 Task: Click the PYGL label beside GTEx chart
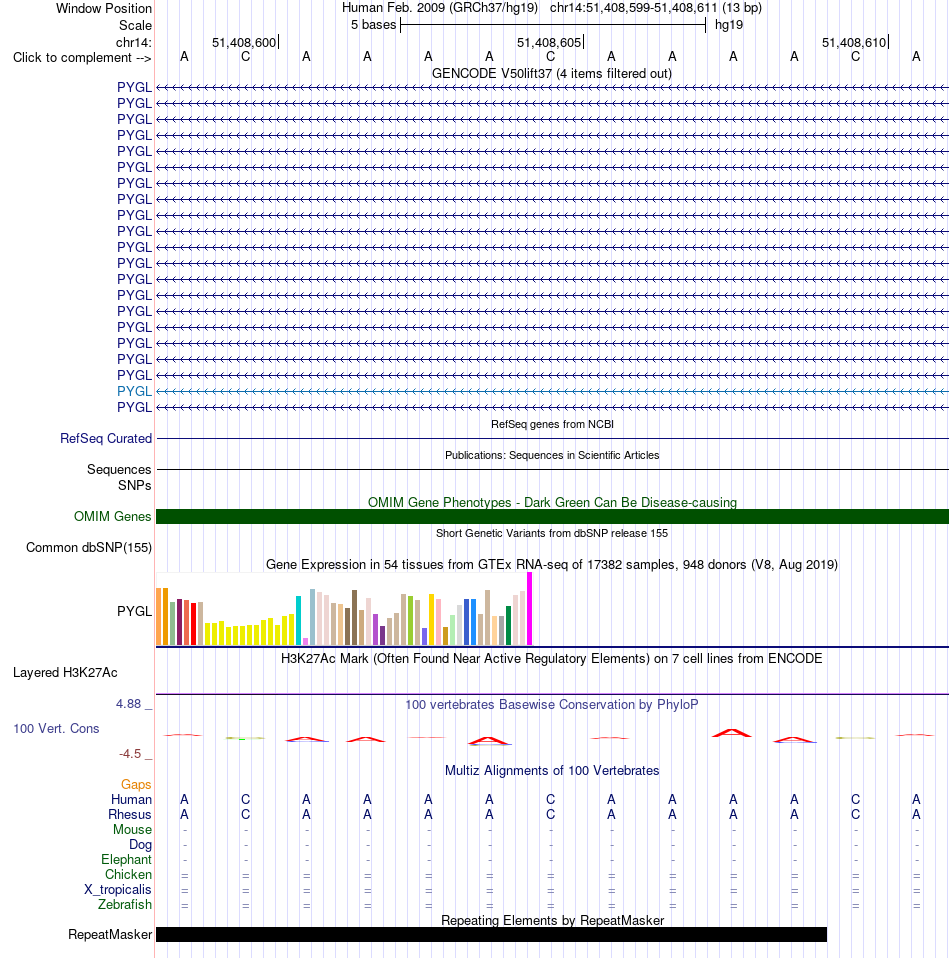[x=134, y=611]
